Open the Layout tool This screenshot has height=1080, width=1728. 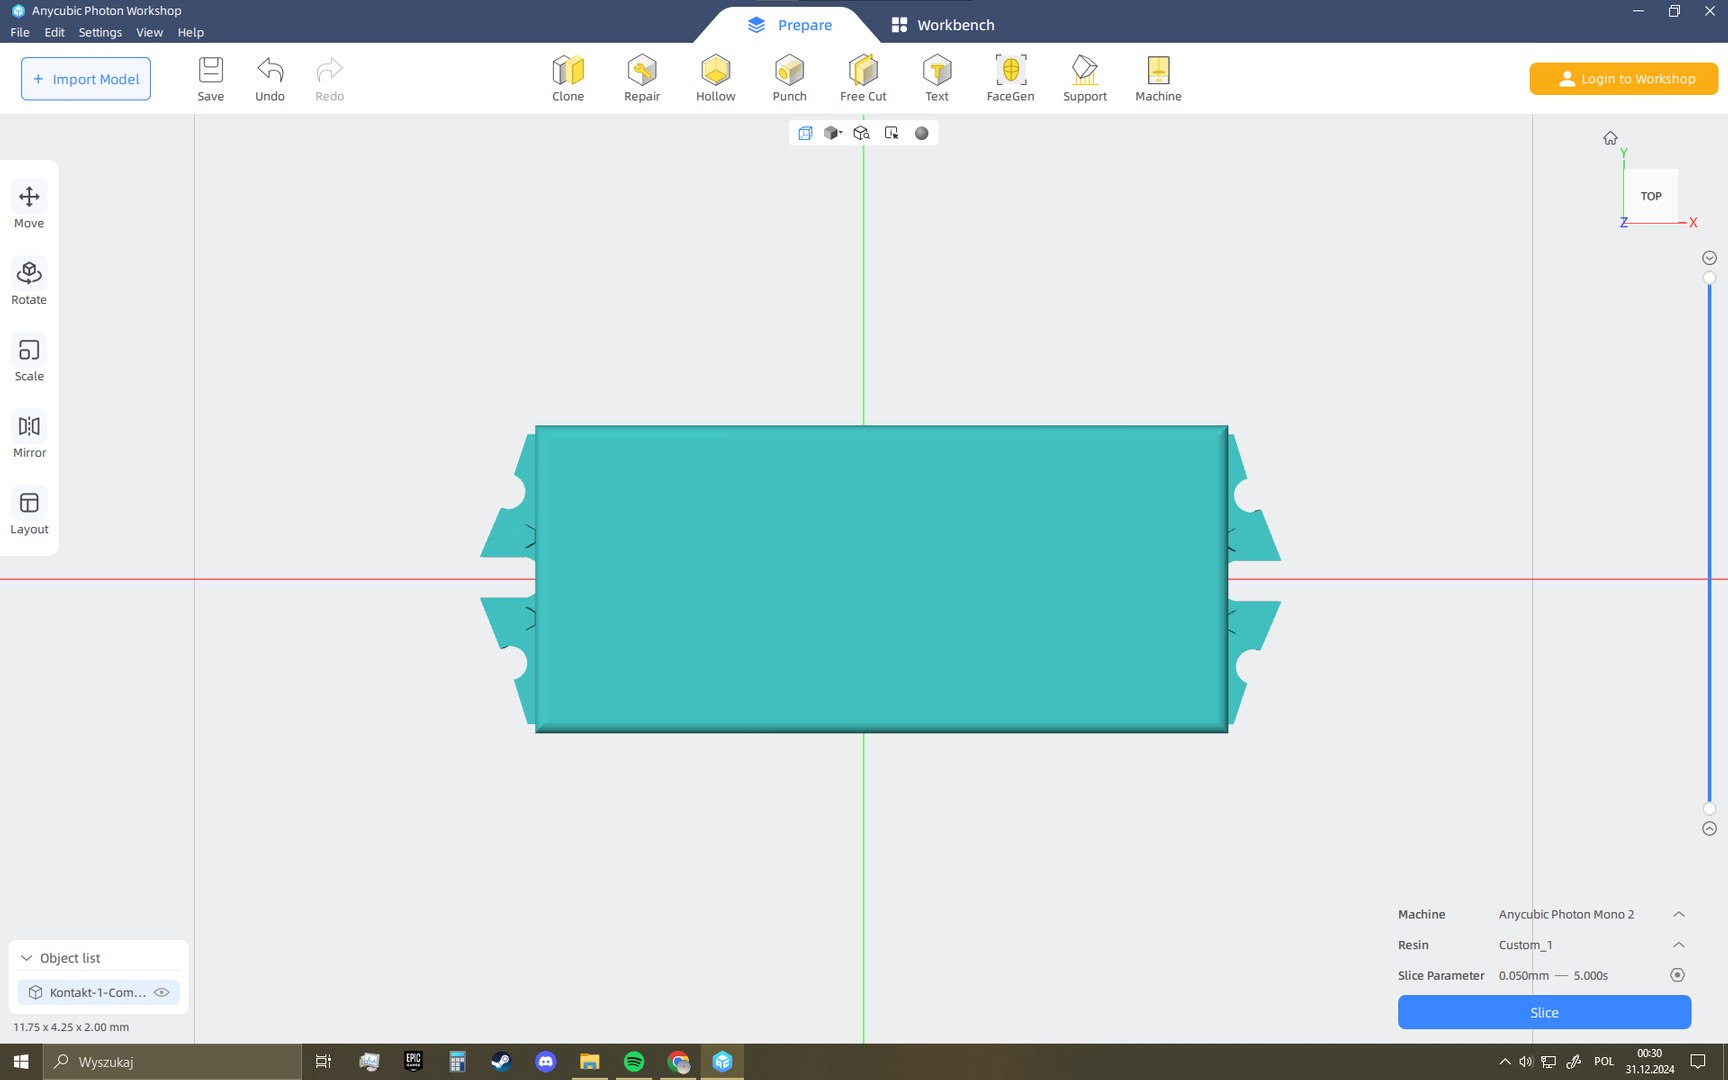(29, 512)
